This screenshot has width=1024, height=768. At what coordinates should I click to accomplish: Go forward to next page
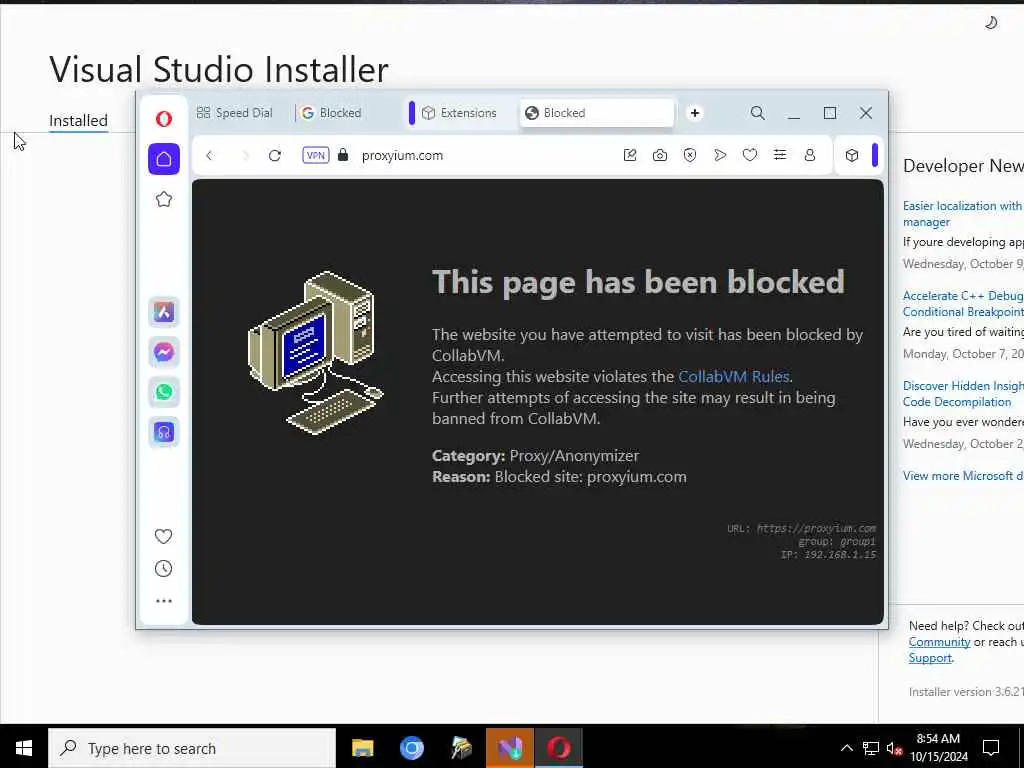coord(246,155)
